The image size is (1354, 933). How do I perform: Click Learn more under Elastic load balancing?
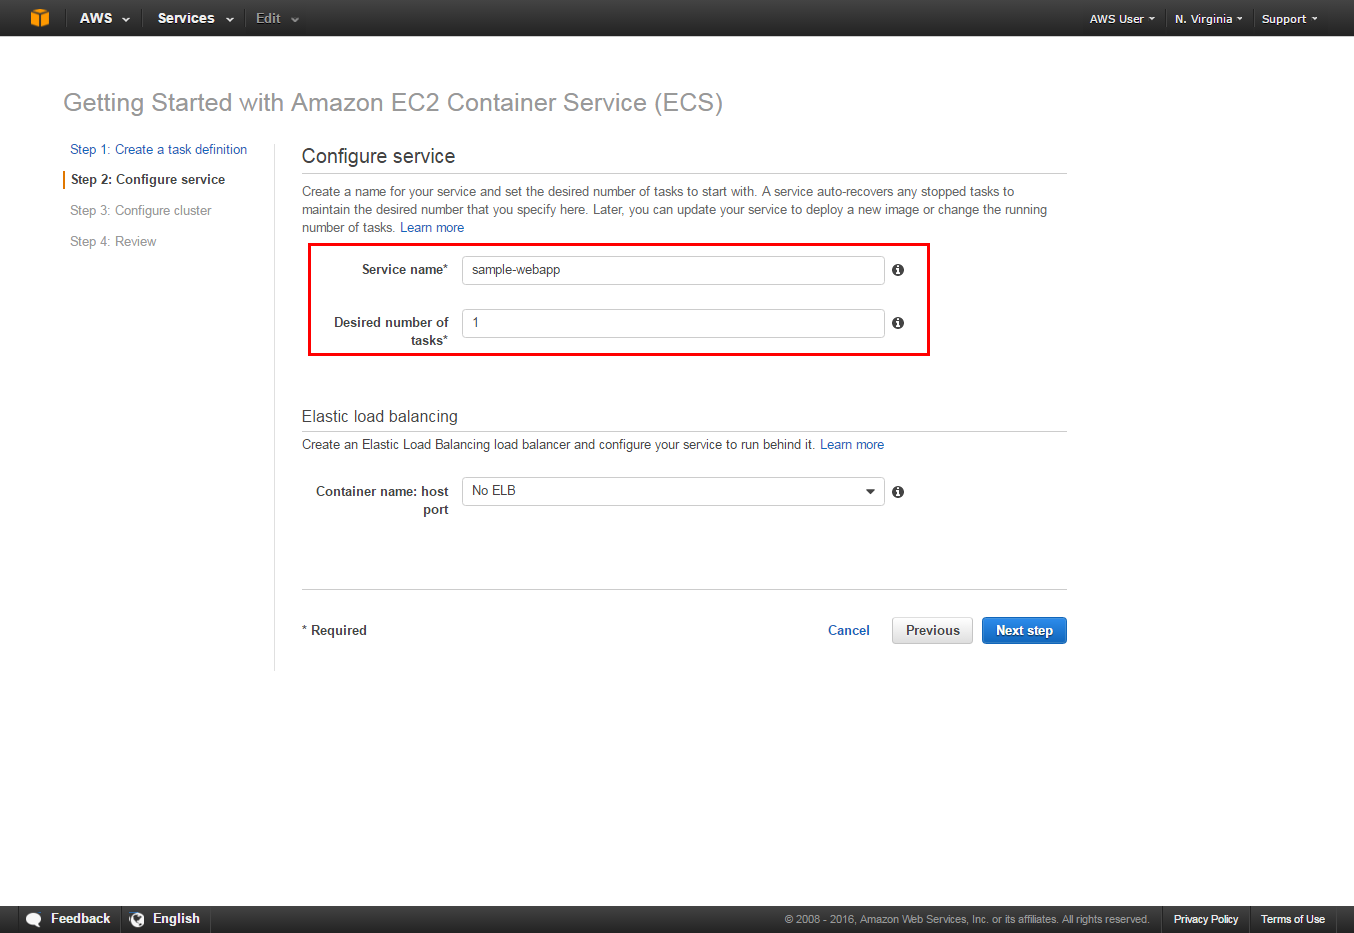click(x=852, y=444)
